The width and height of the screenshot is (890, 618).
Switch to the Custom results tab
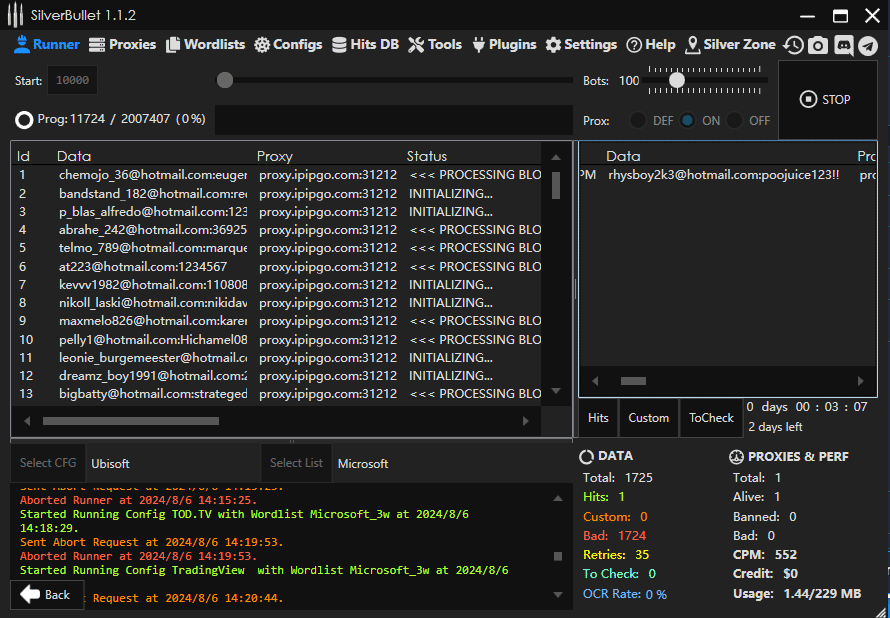[x=648, y=418]
